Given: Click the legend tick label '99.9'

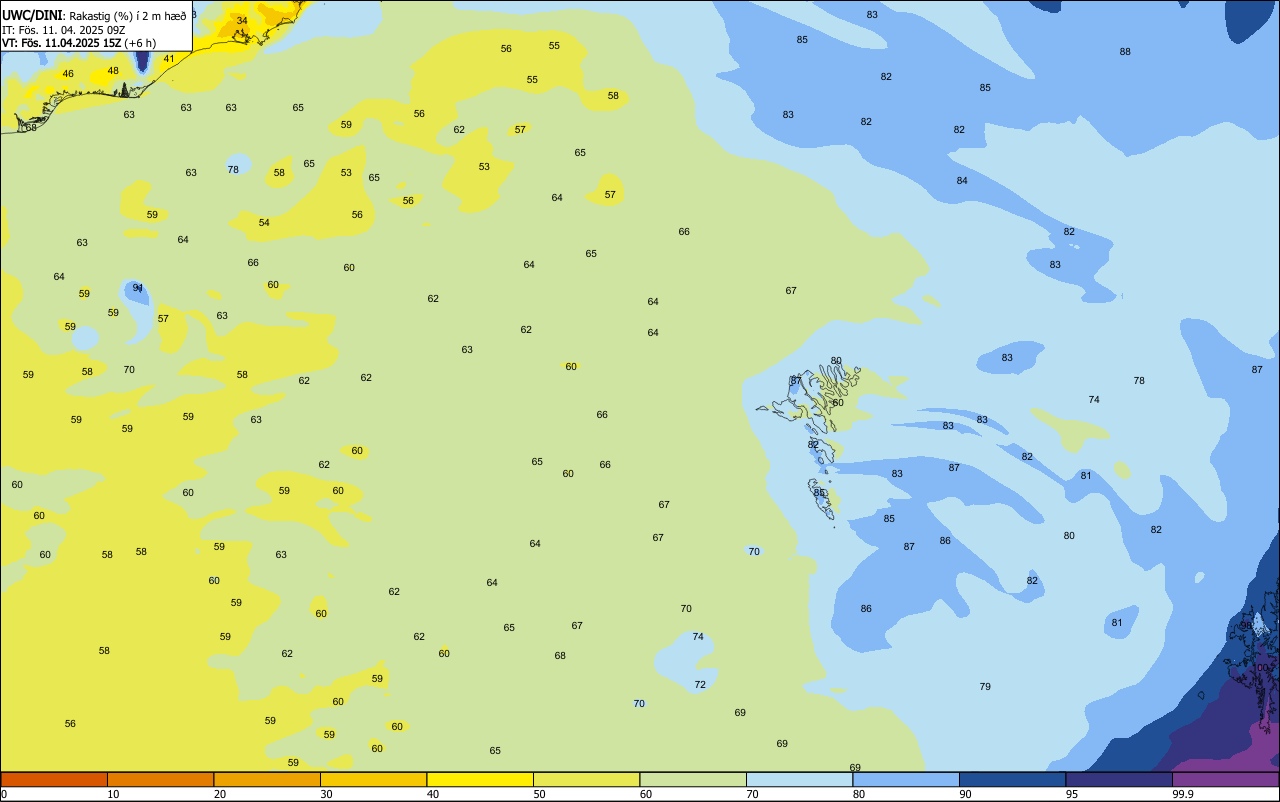Looking at the screenshot, I should pos(1182,794).
